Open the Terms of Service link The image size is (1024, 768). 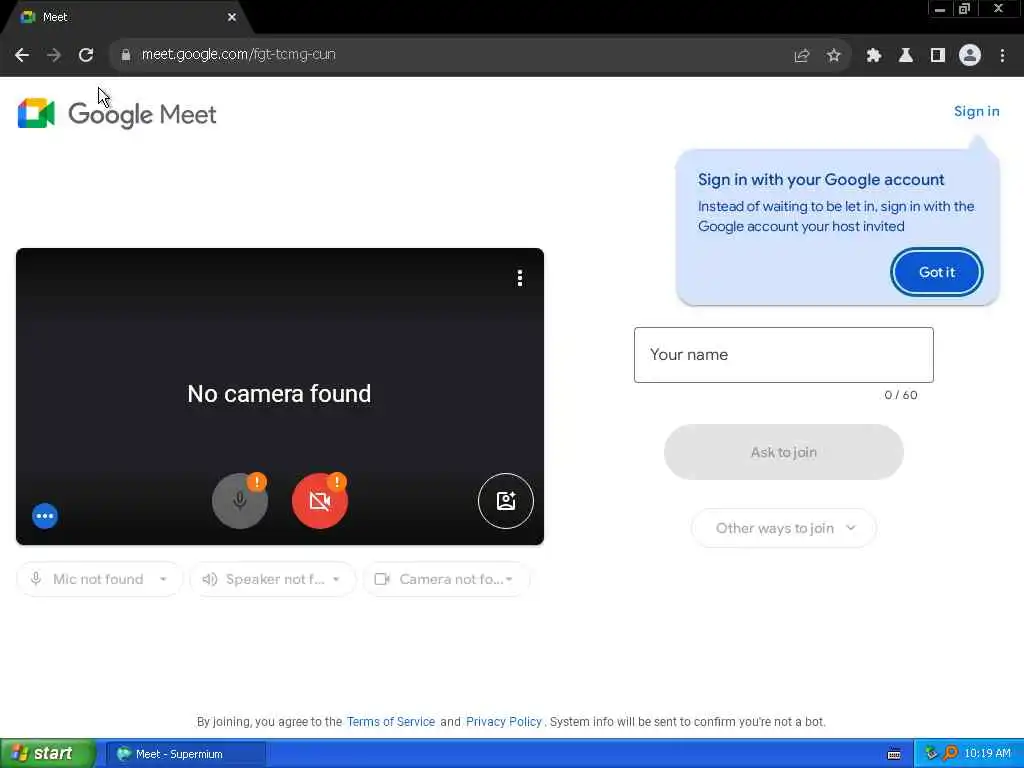(391, 722)
